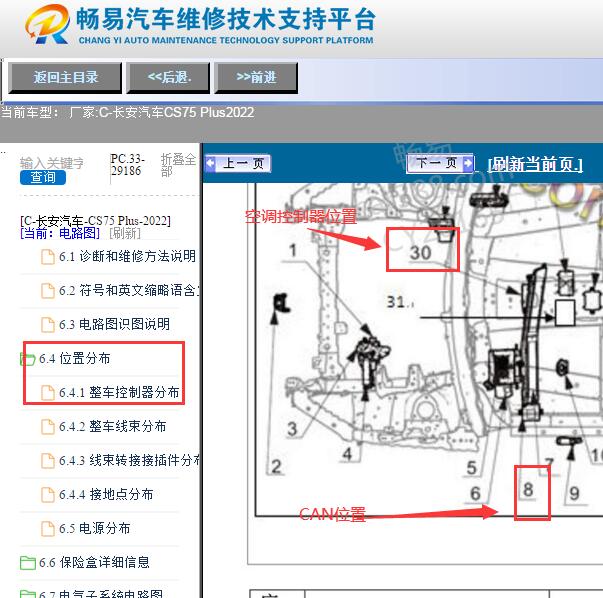Click the folder icon beside 6.7
This screenshot has height=598, width=603.
(x=28, y=594)
